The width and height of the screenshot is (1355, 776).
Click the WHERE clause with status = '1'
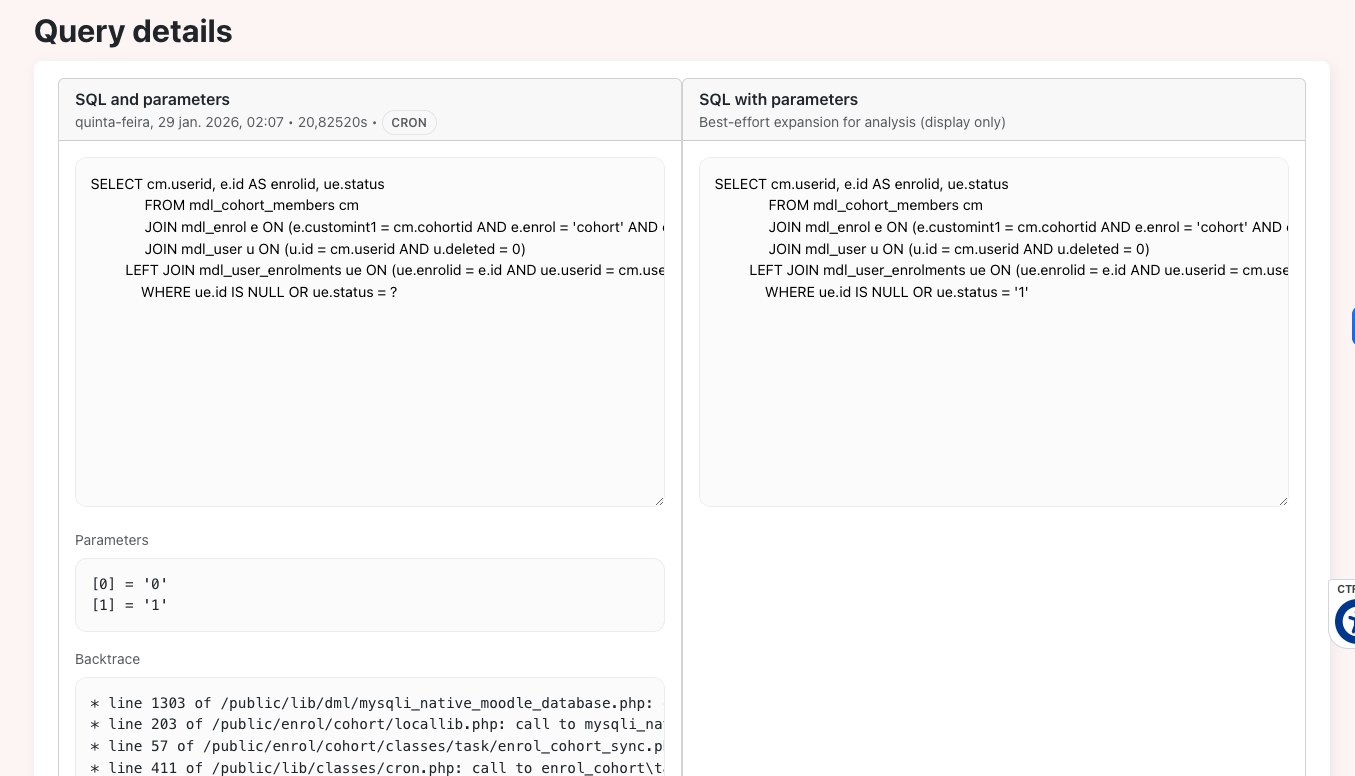[x=897, y=292]
